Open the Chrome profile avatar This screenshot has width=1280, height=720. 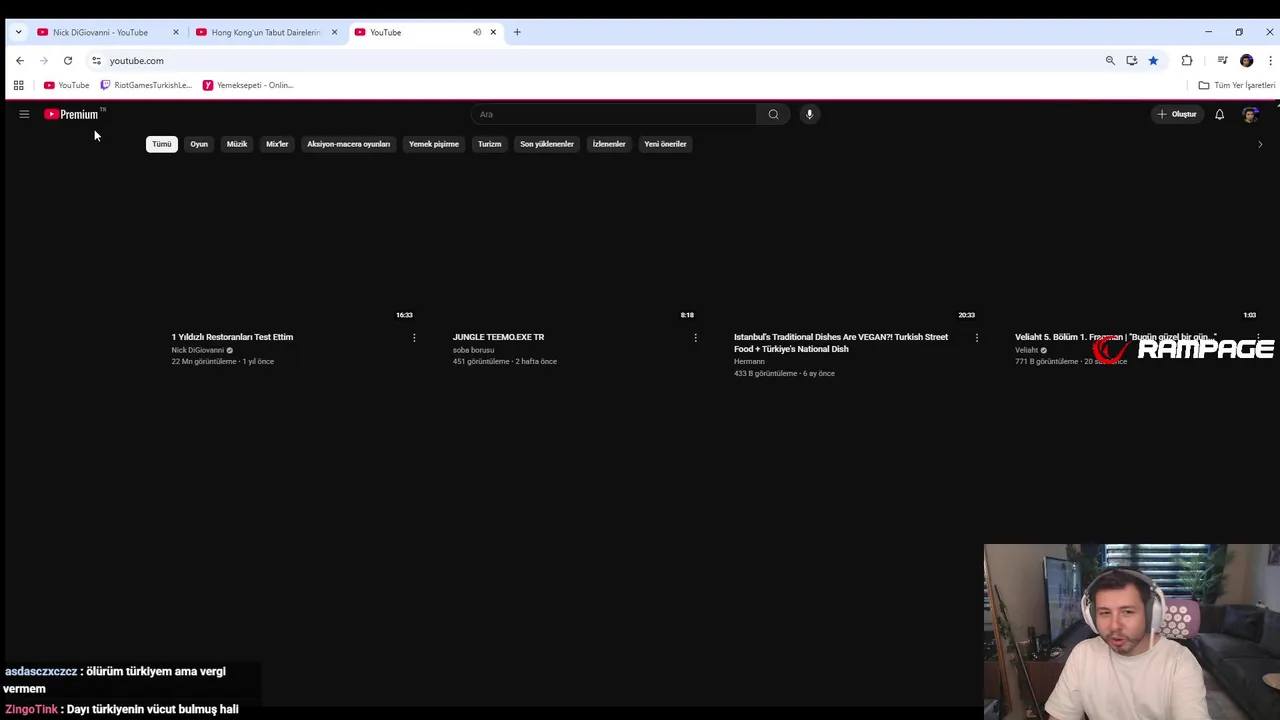coord(1246,61)
